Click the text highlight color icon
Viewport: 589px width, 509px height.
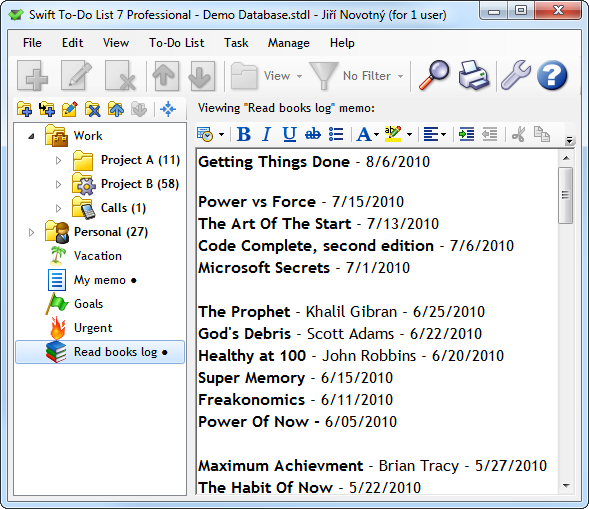[x=393, y=134]
